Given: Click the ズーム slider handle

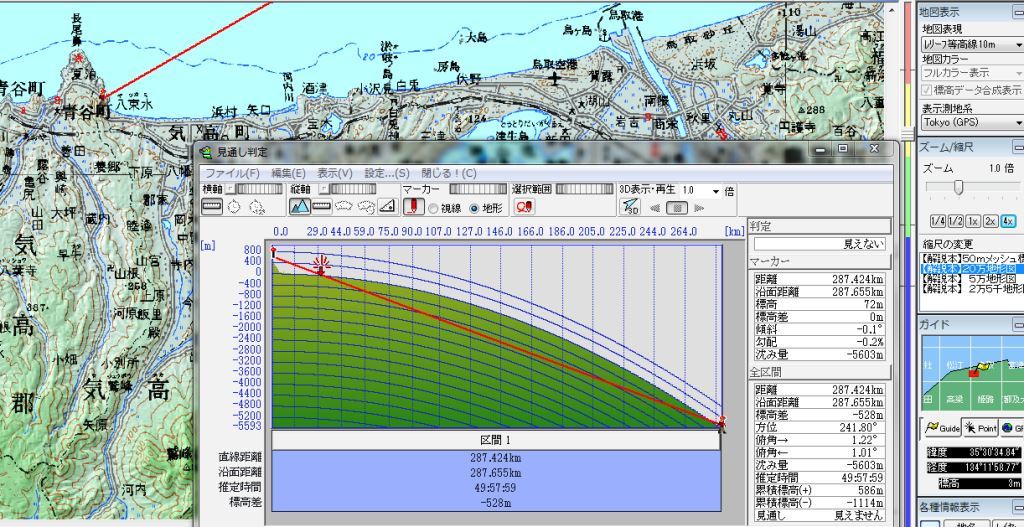Looking at the screenshot, I should 958,187.
